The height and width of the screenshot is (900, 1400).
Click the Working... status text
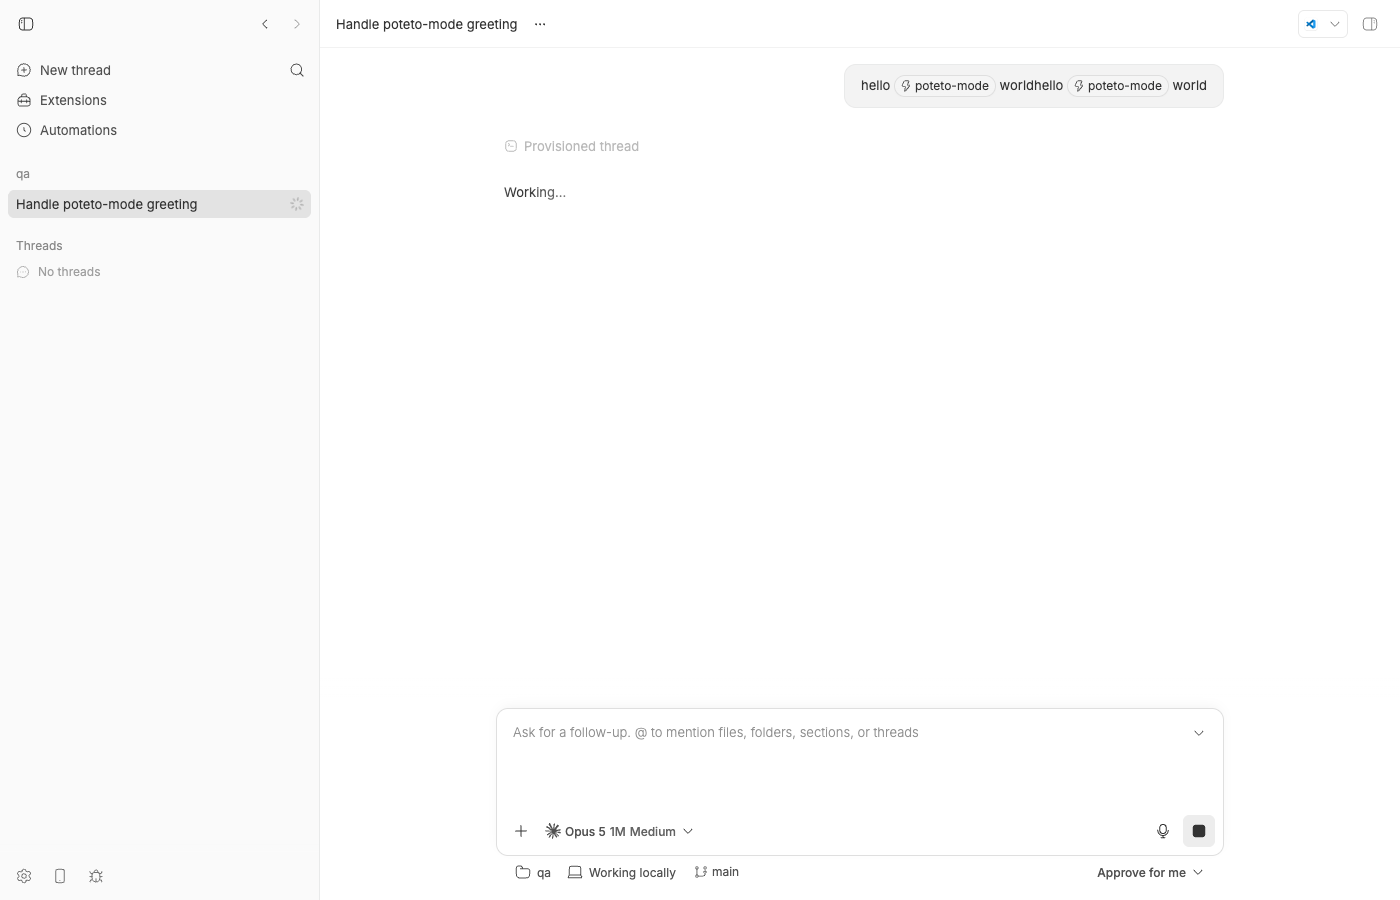click(535, 192)
